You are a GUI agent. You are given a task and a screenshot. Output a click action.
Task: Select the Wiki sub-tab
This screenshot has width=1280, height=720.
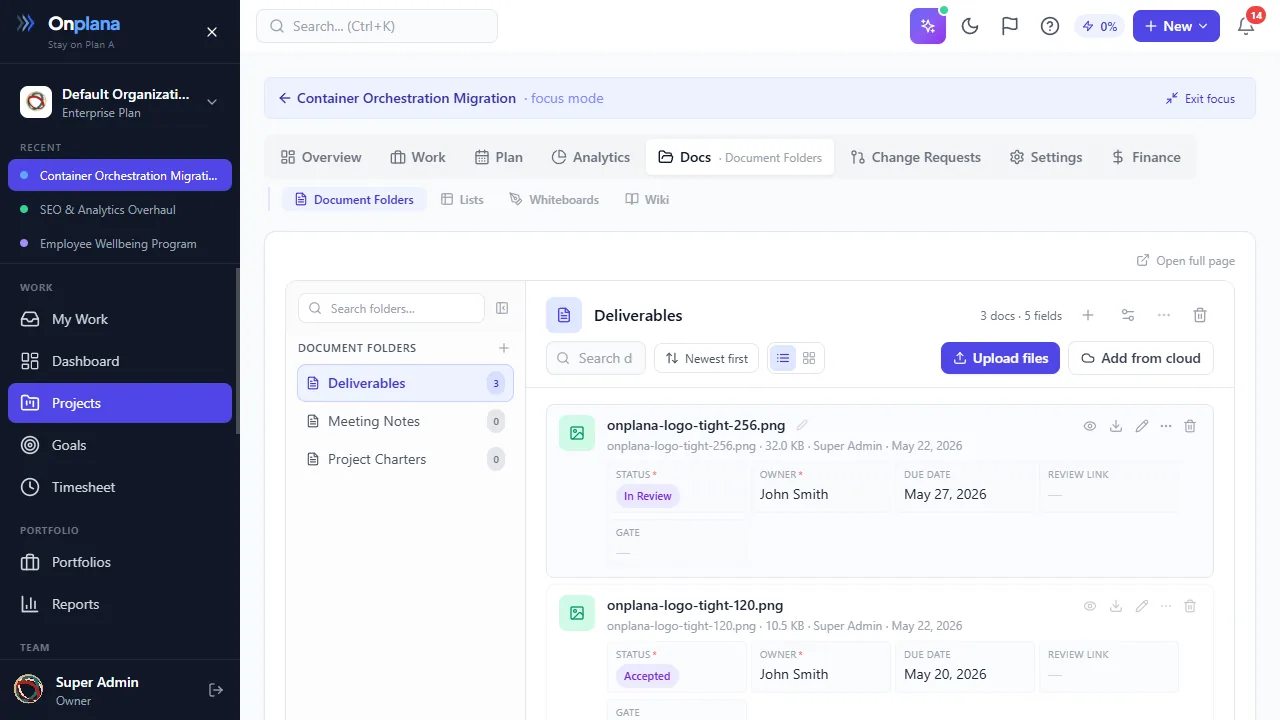click(x=647, y=200)
